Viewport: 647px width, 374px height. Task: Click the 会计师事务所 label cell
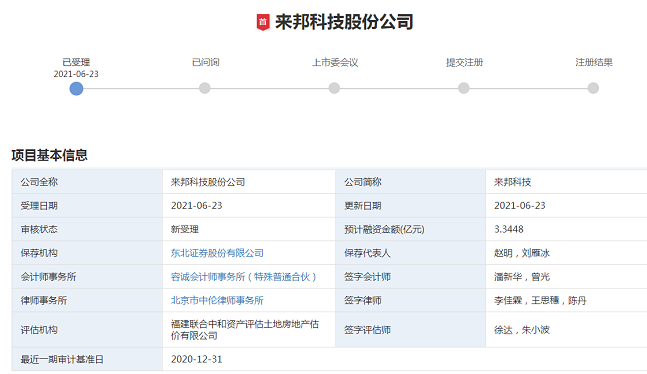click(x=87, y=277)
